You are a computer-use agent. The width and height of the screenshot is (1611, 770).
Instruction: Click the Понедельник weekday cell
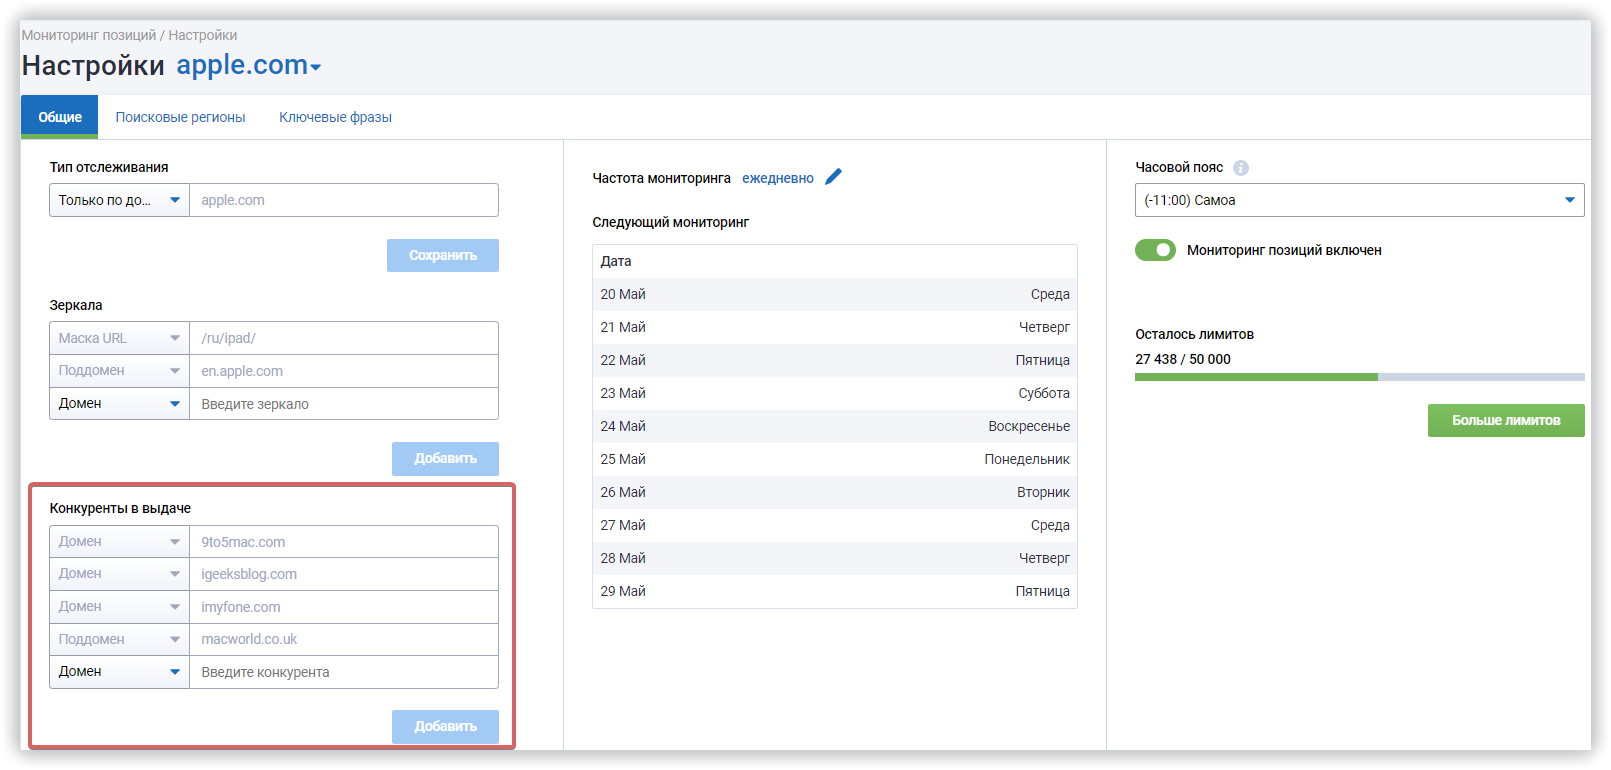(x=1027, y=459)
